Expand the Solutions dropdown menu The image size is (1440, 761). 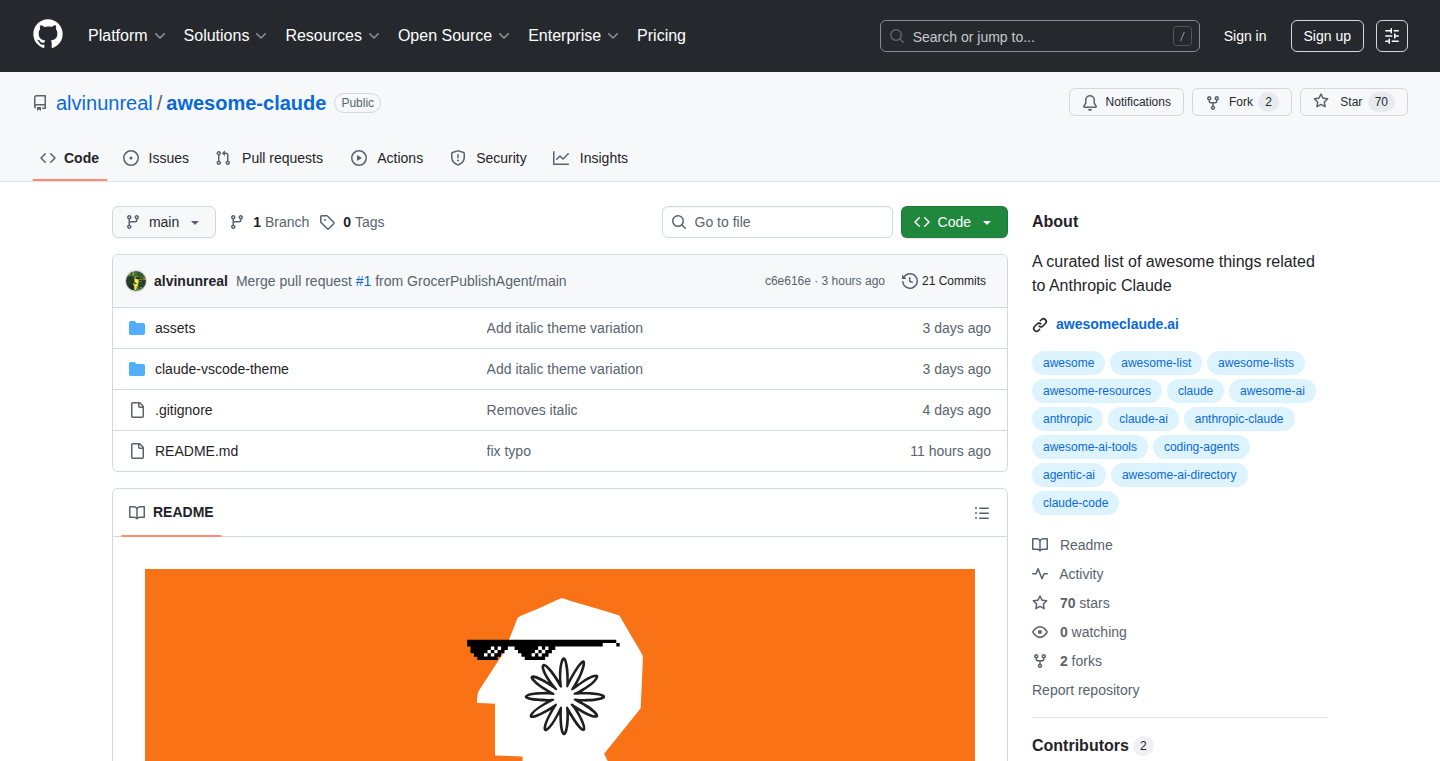225,36
